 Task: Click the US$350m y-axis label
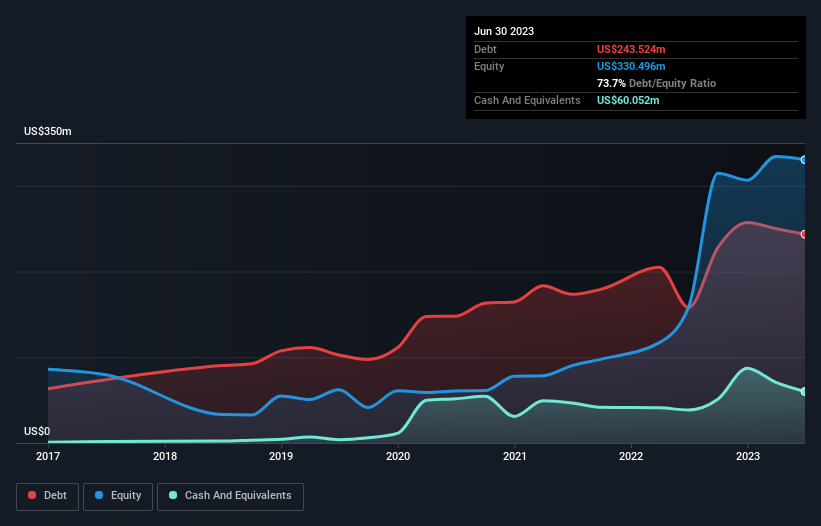pyautogui.click(x=48, y=131)
